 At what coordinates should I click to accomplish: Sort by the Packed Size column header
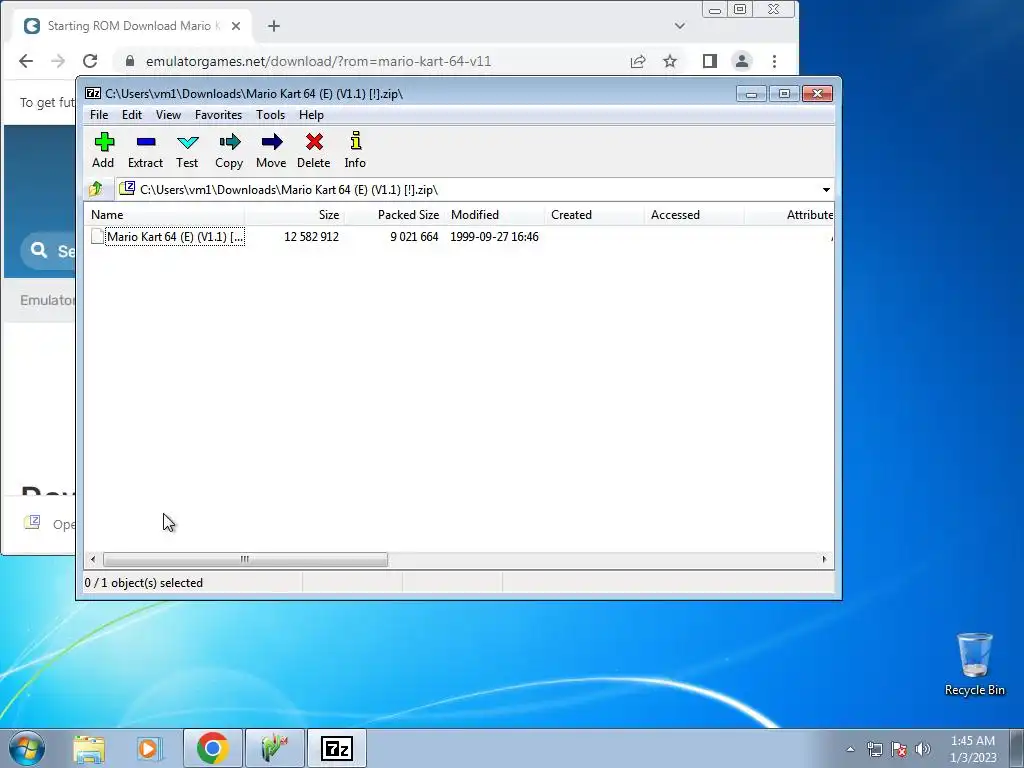click(394, 215)
